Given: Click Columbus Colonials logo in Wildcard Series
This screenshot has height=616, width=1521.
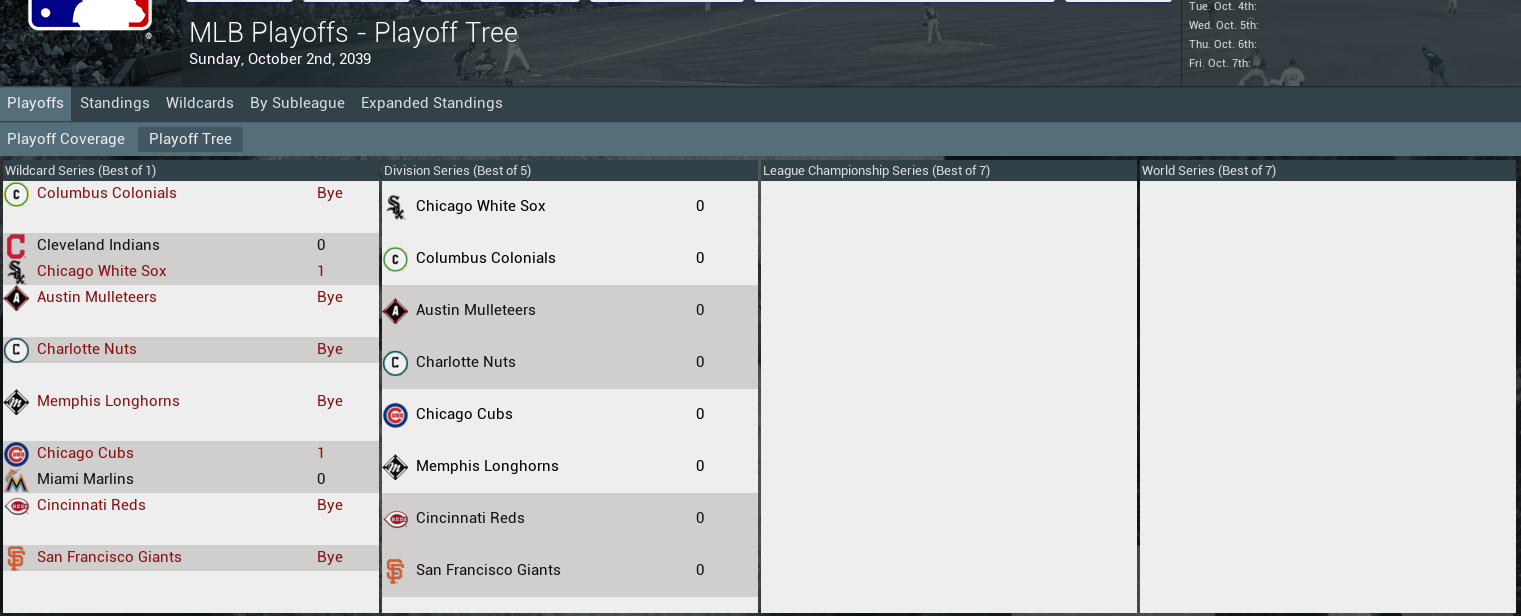Looking at the screenshot, I should click(x=16, y=194).
